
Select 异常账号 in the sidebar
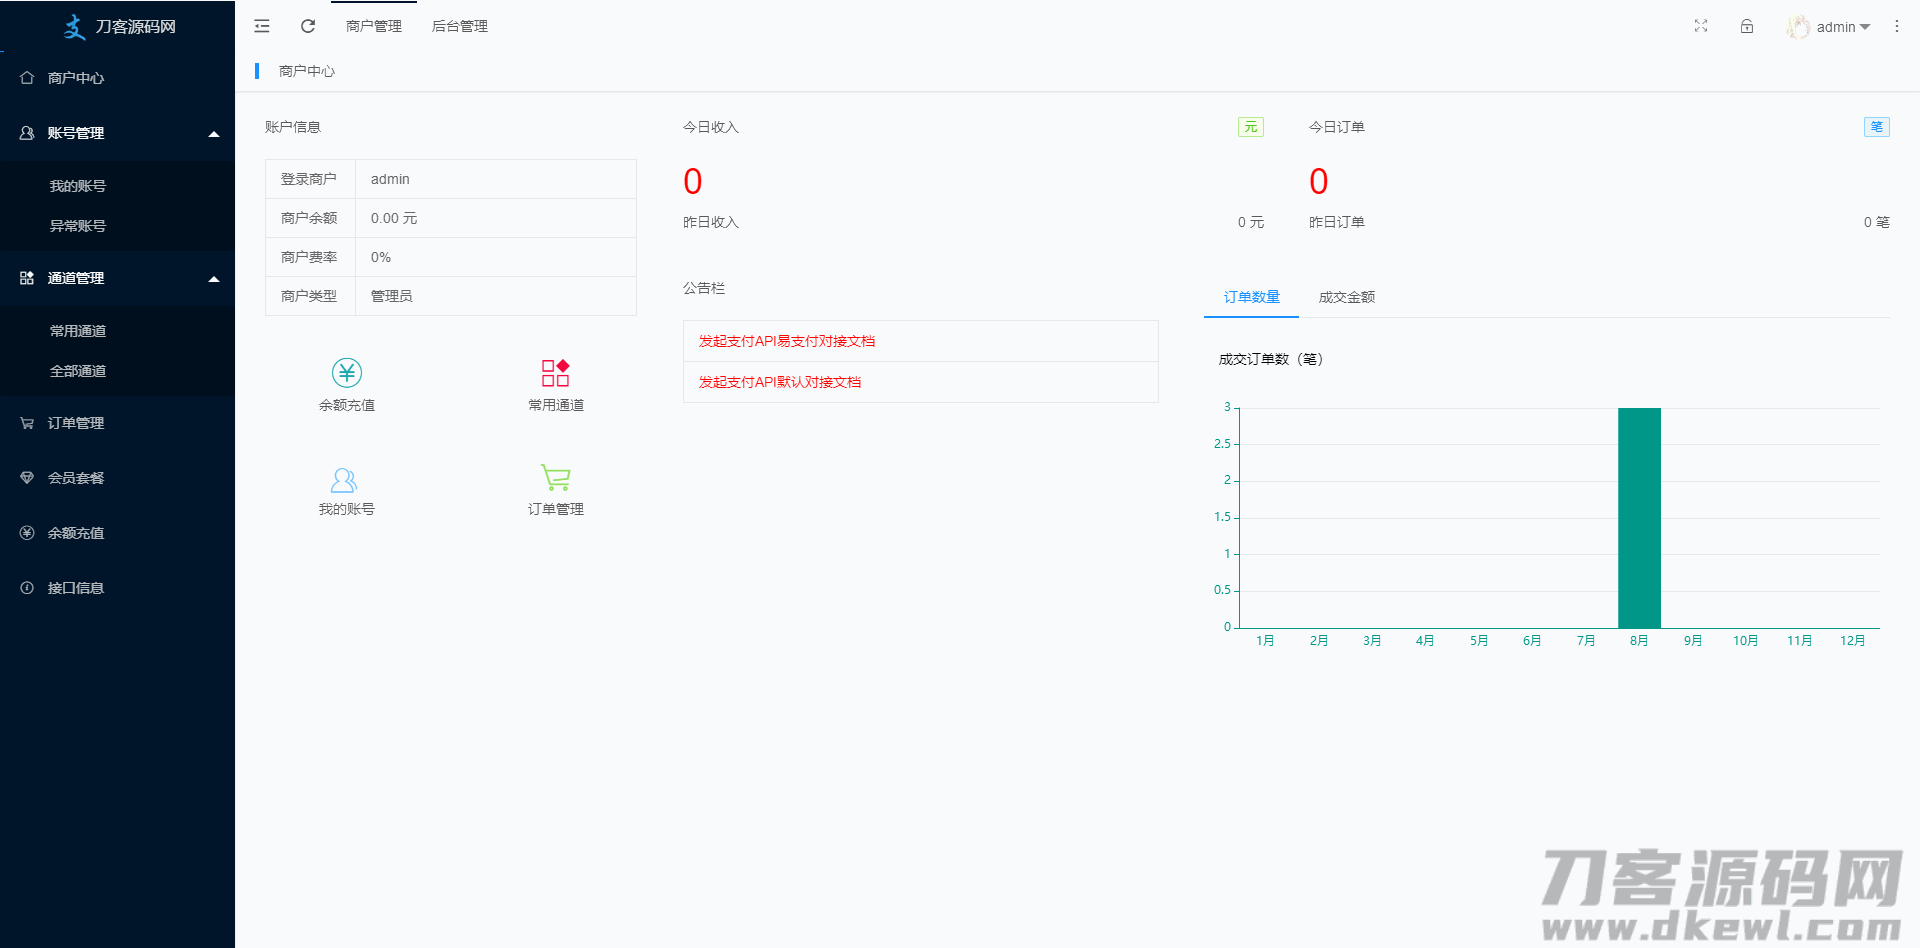[x=78, y=226]
